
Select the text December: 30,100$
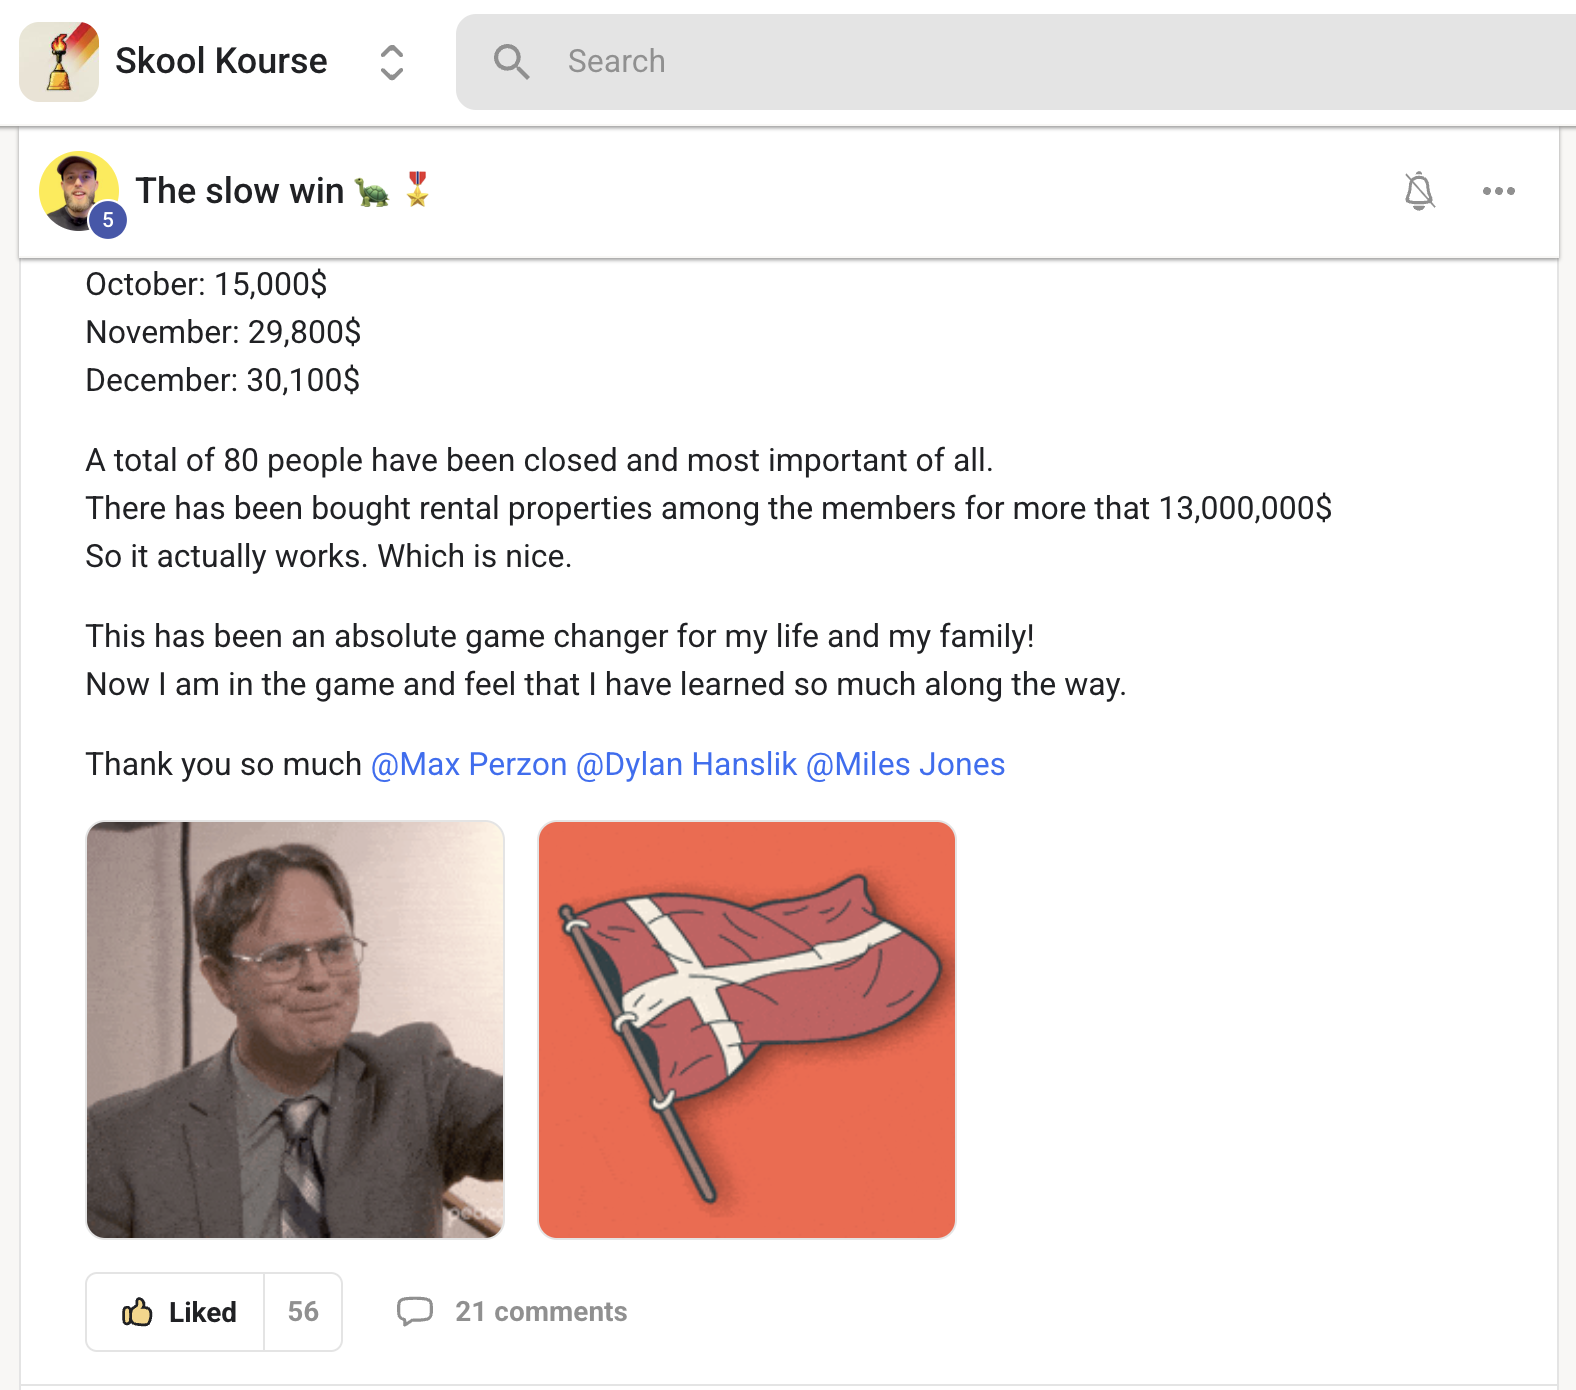[x=223, y=380]
